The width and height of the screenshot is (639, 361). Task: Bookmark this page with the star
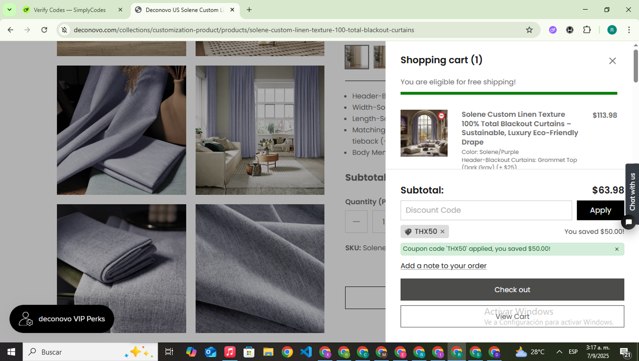pyautogui.click(x=529, y=30)
